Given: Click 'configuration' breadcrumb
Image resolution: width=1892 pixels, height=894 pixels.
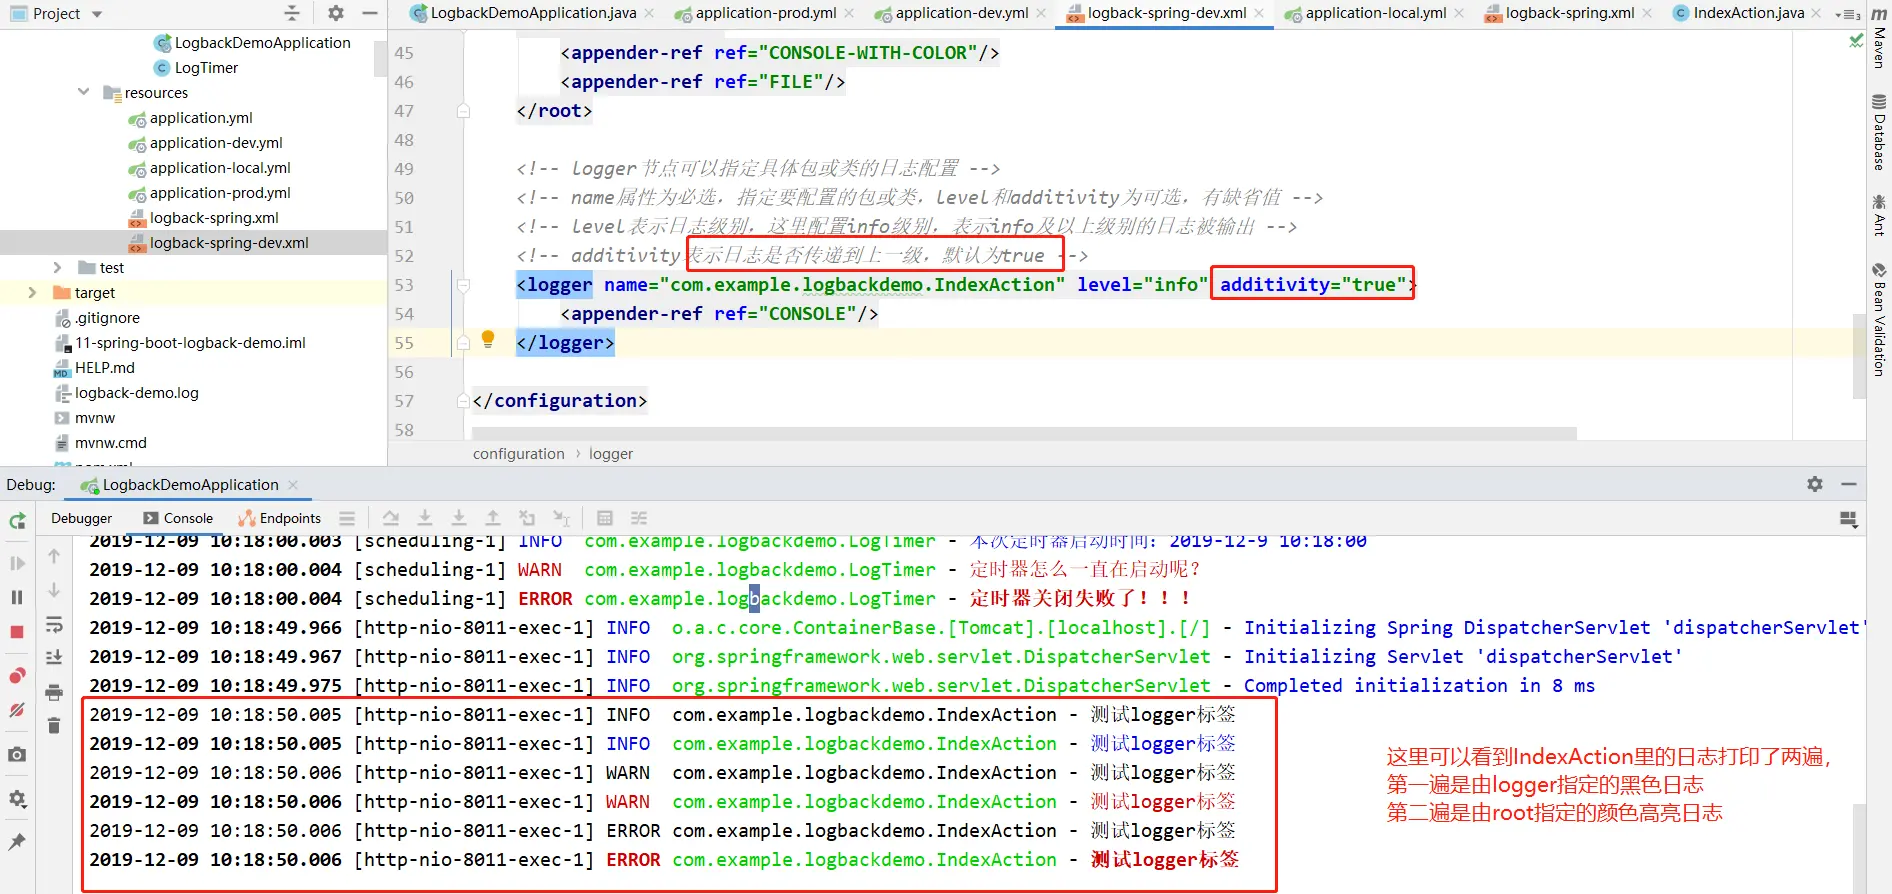Looking at the screenshot, I should [x=518, y=454].
